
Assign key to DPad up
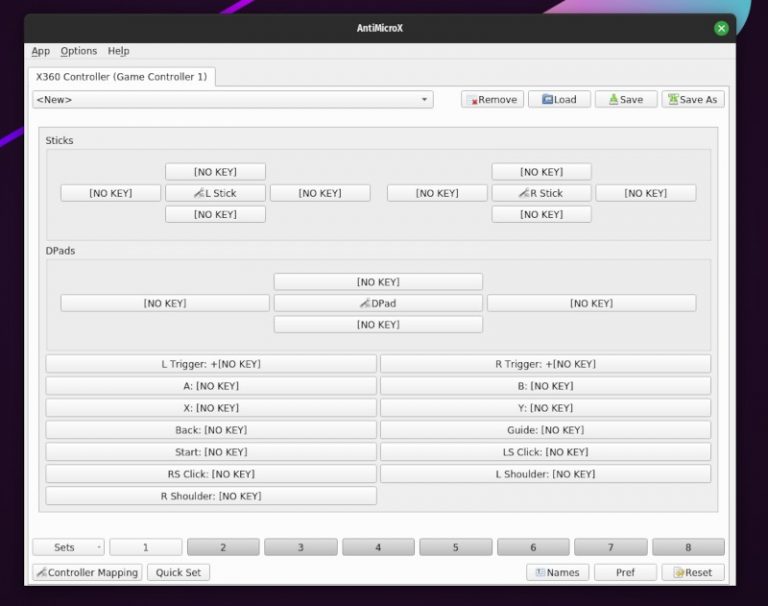click(378, 282)
